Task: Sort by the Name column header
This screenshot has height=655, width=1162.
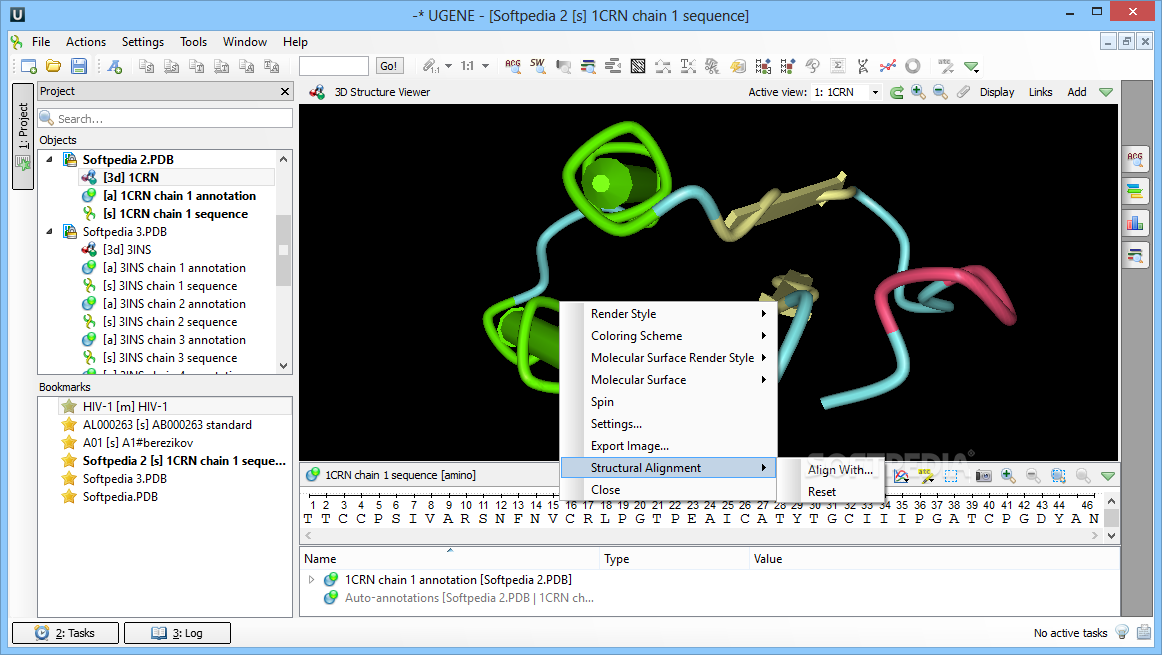Action: (450, 559)
